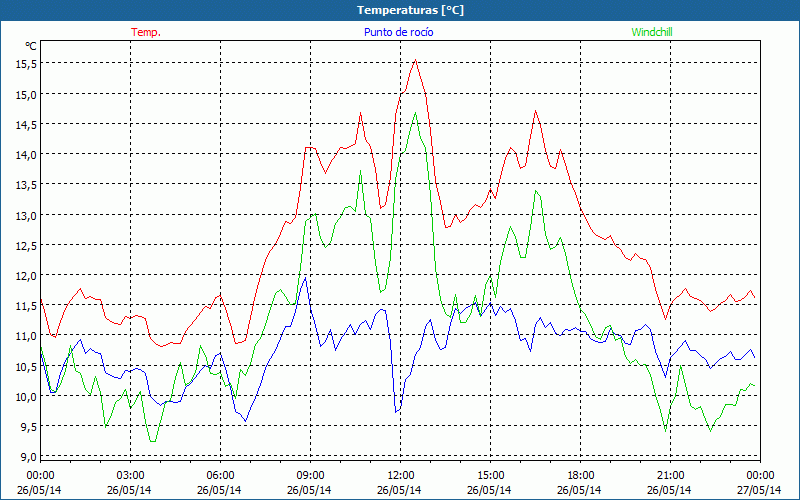The height and width of the screenshot is (500, 800).
Task: Click the 27/05/14 date label
Action: (x=760, y=490)
